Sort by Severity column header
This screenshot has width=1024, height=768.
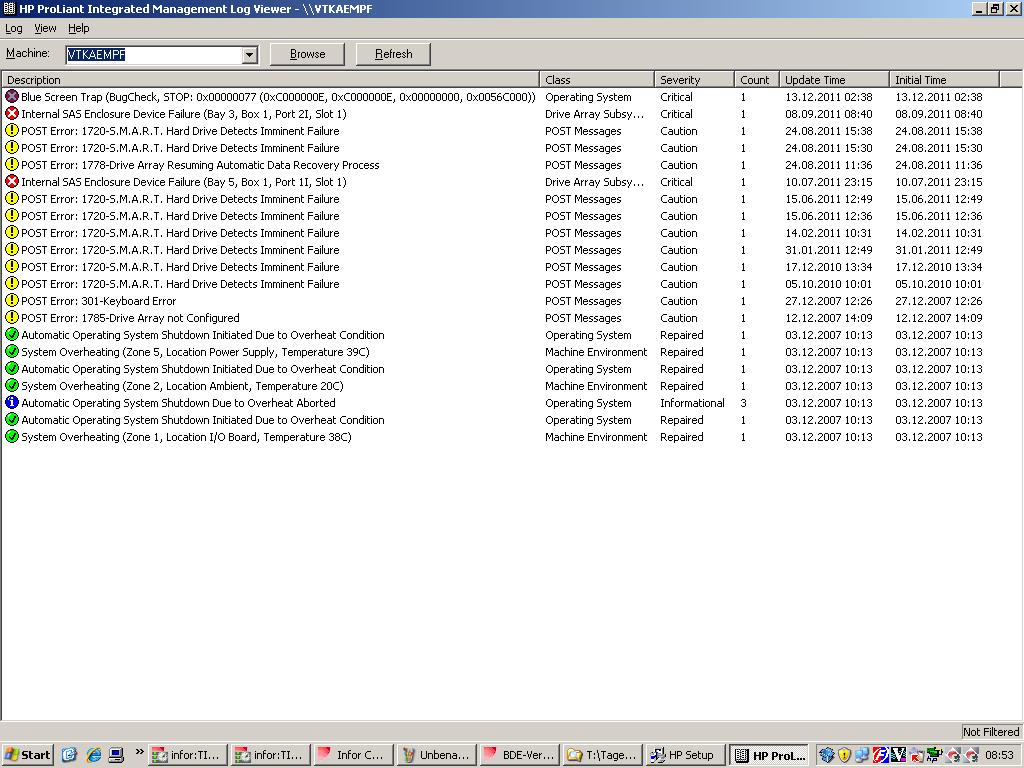click(694, 80)
